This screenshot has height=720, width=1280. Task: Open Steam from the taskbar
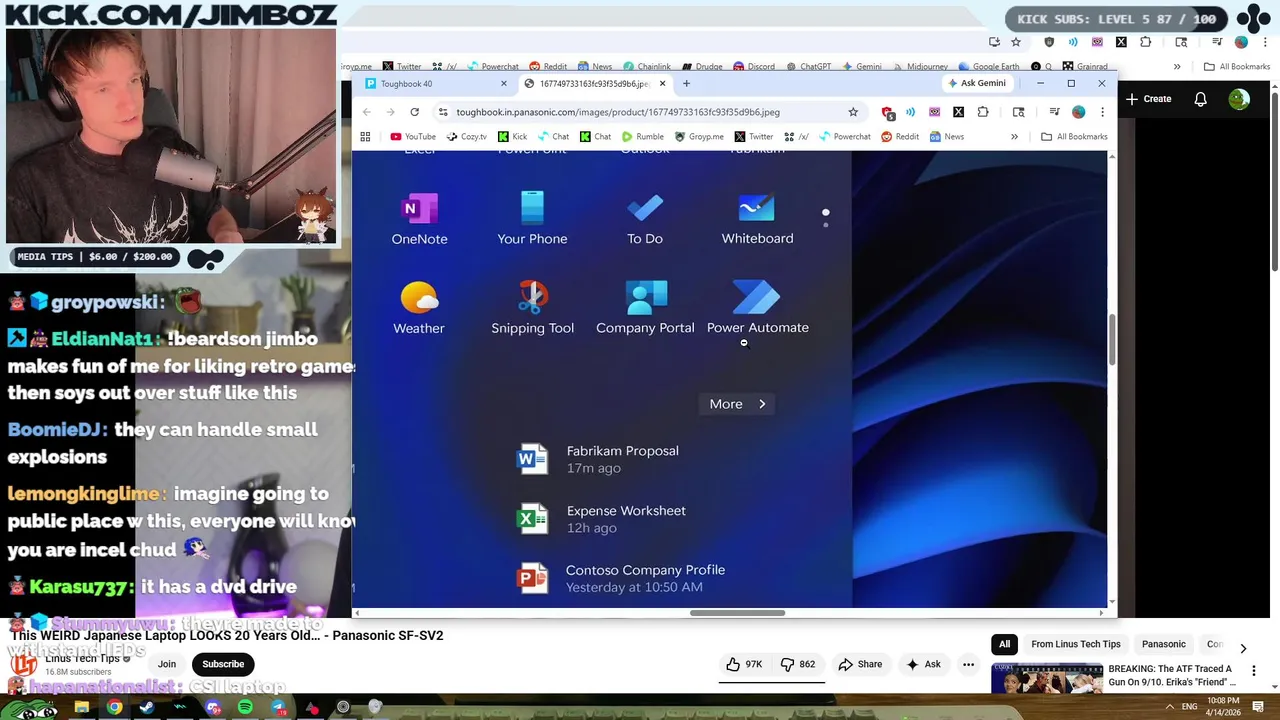click(x=147, y=707)
